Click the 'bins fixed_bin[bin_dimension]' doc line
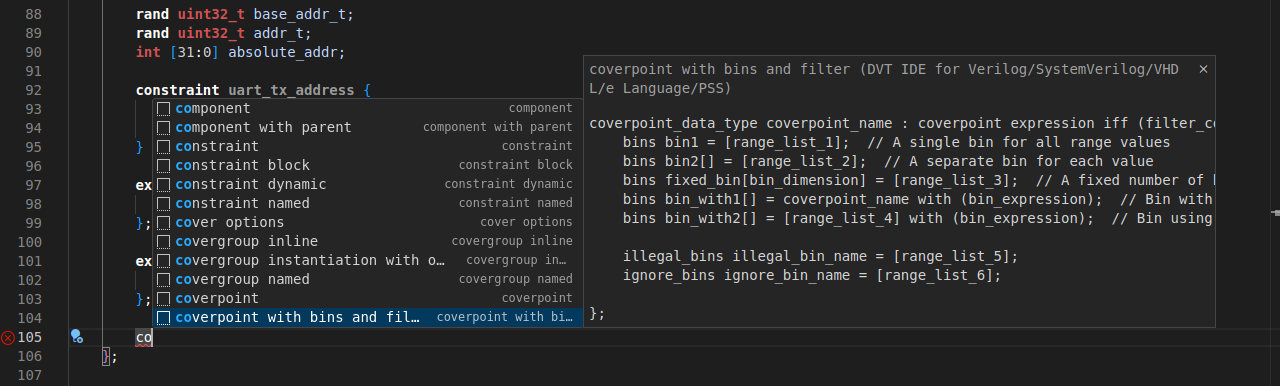The image size is (1280, 386). click(x=918, y=180)
